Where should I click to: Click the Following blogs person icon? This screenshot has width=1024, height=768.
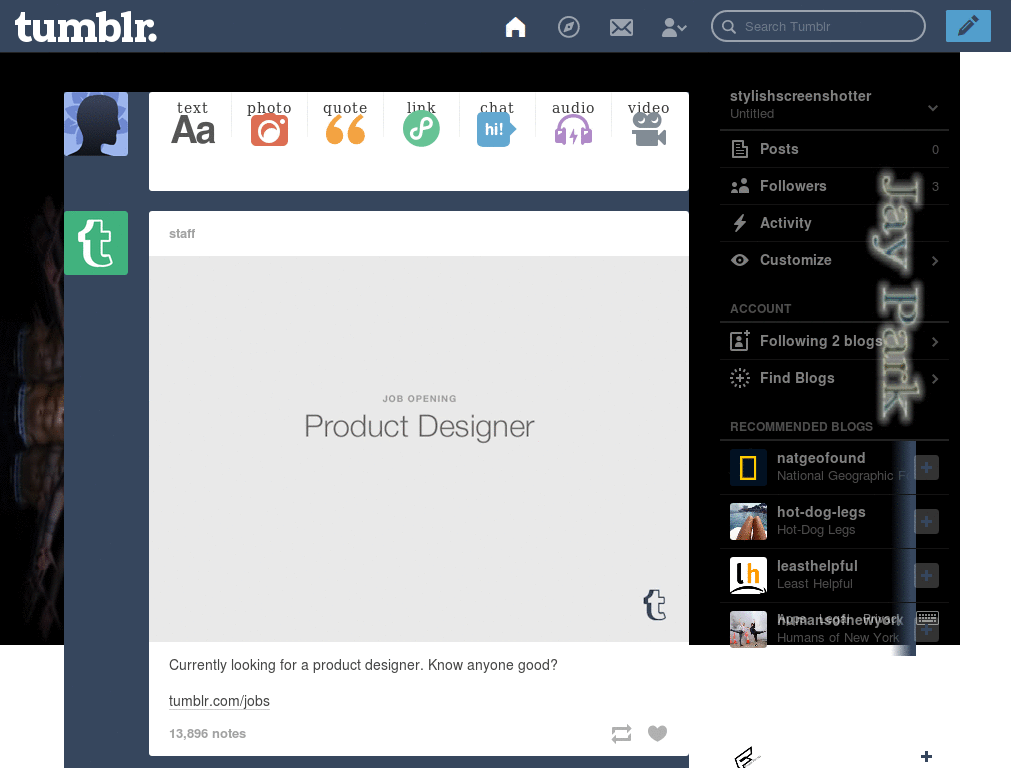(x=740, y=341)
